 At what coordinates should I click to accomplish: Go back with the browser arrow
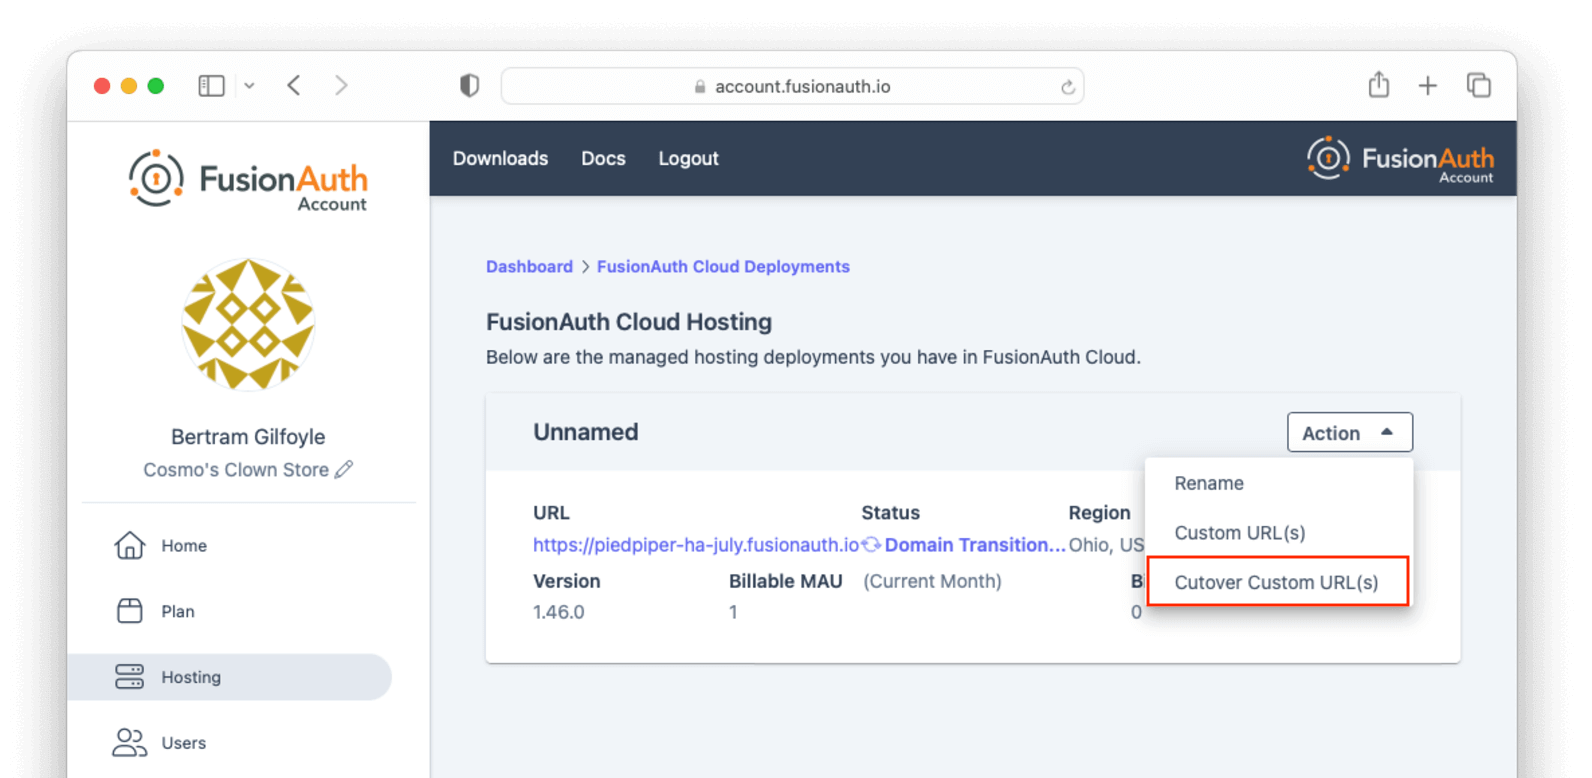click(294, 86)
